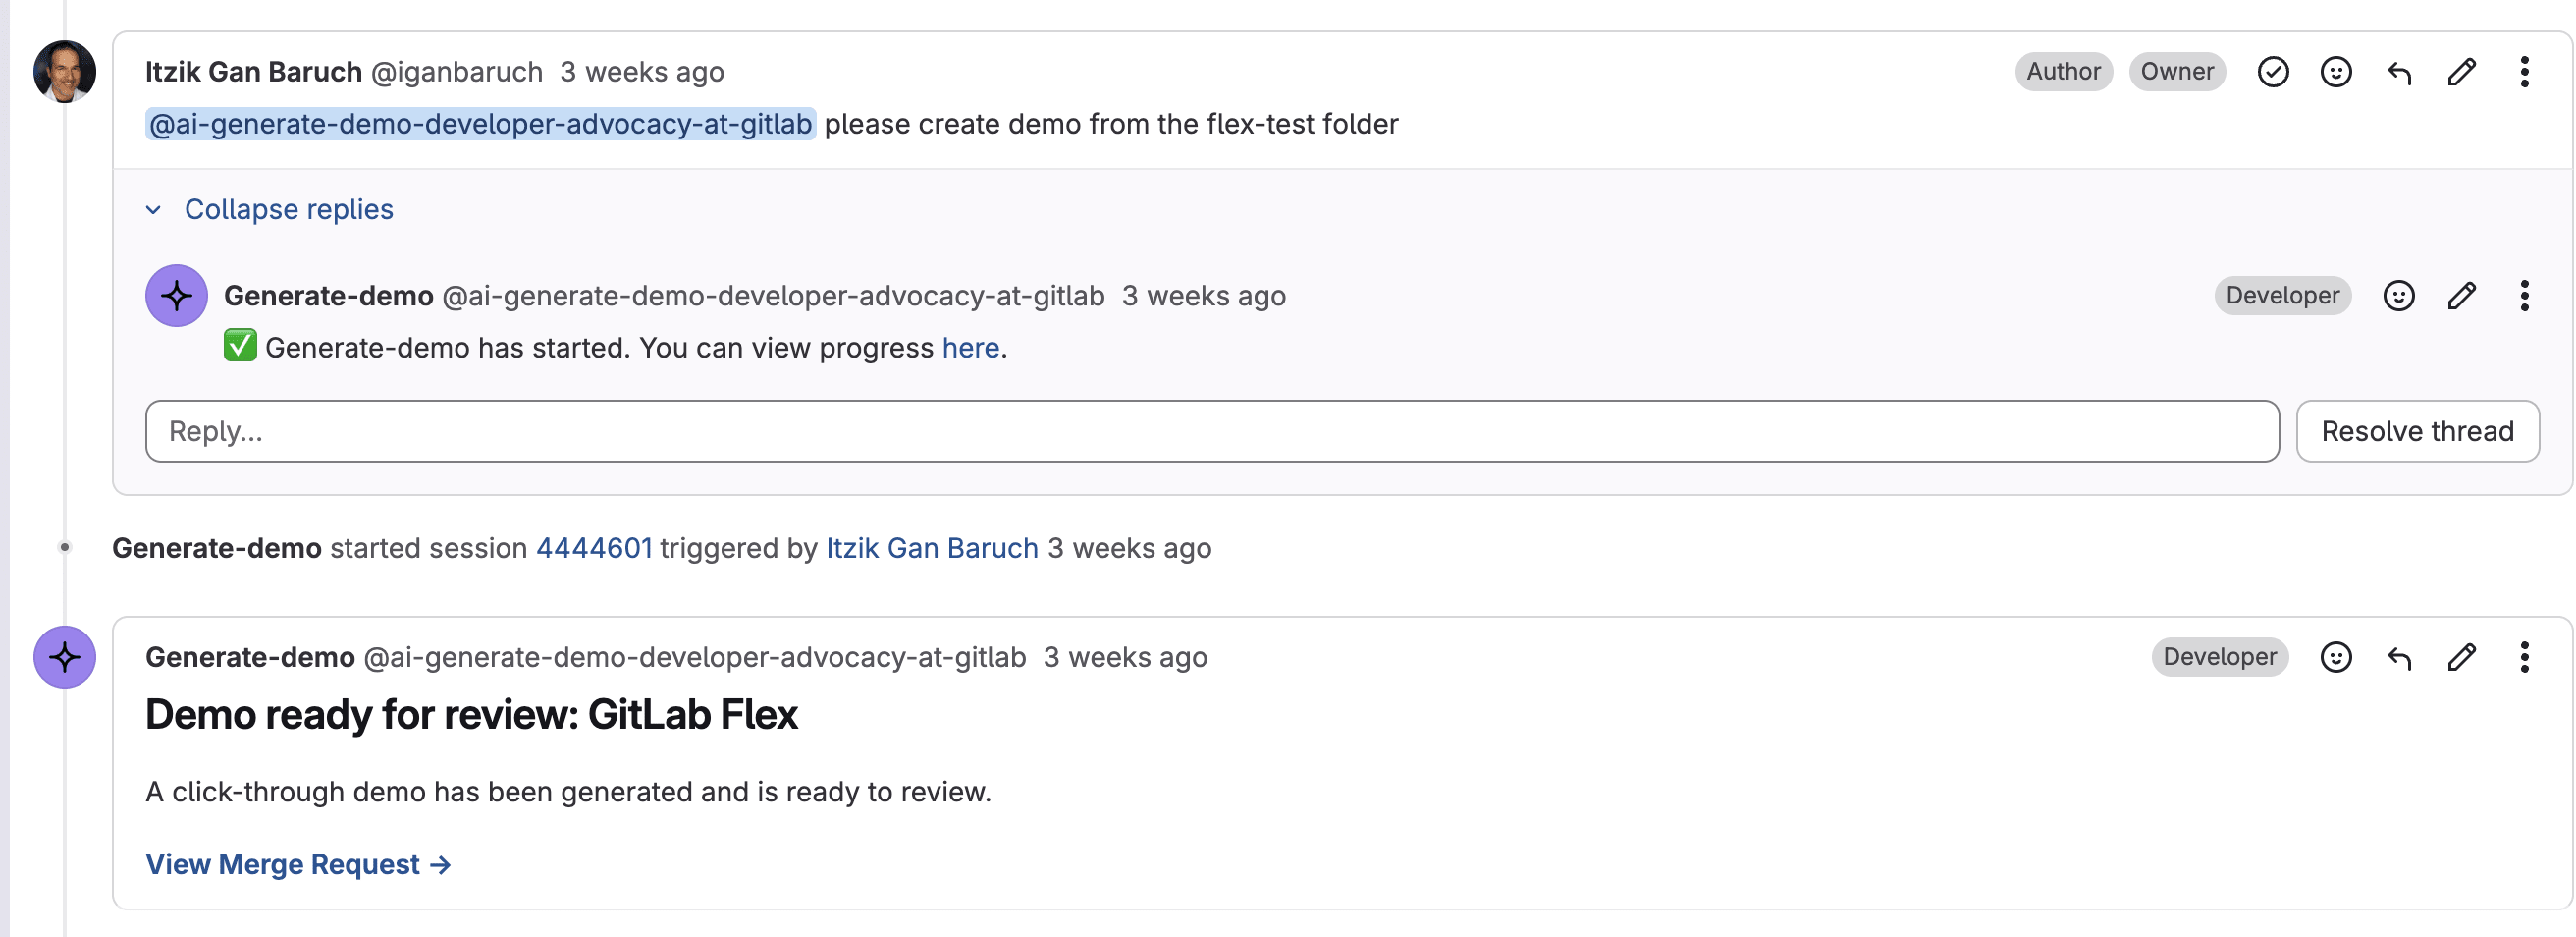Screen dimensions: 2576x937
Task: Click the @iganbaruch username
Action: coord(457,72)
